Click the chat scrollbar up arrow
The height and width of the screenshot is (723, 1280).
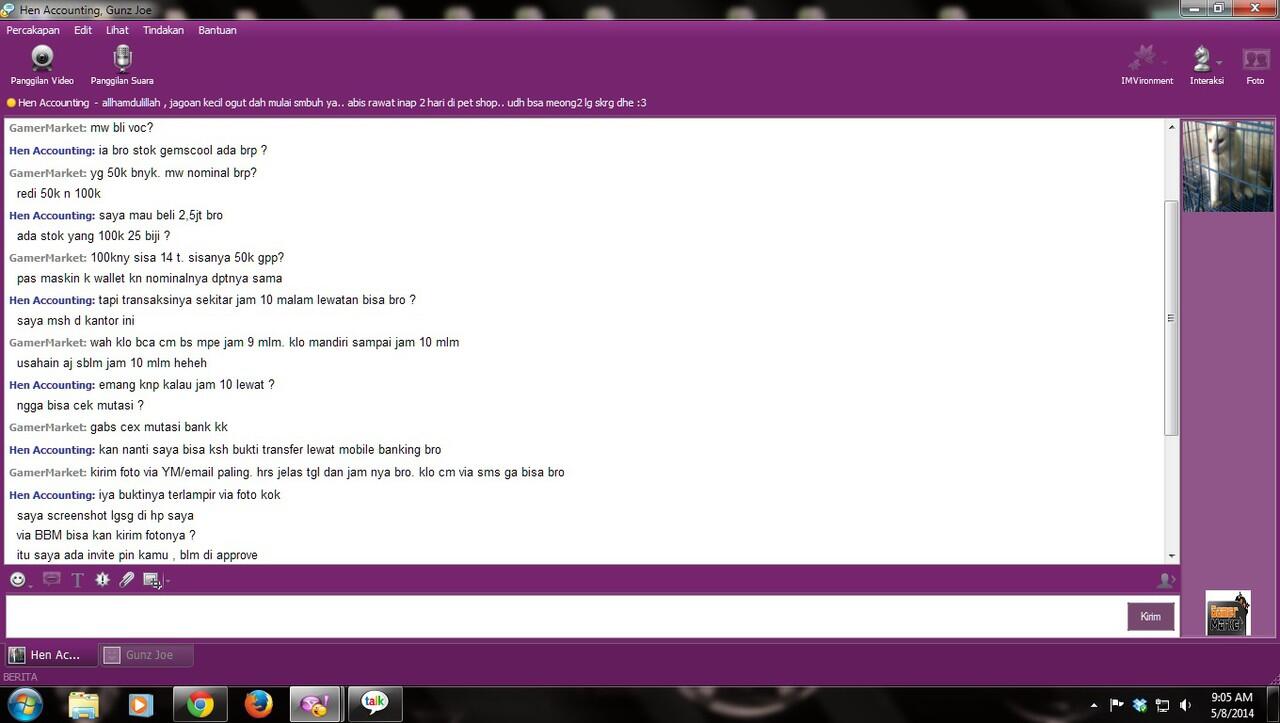1172,127
